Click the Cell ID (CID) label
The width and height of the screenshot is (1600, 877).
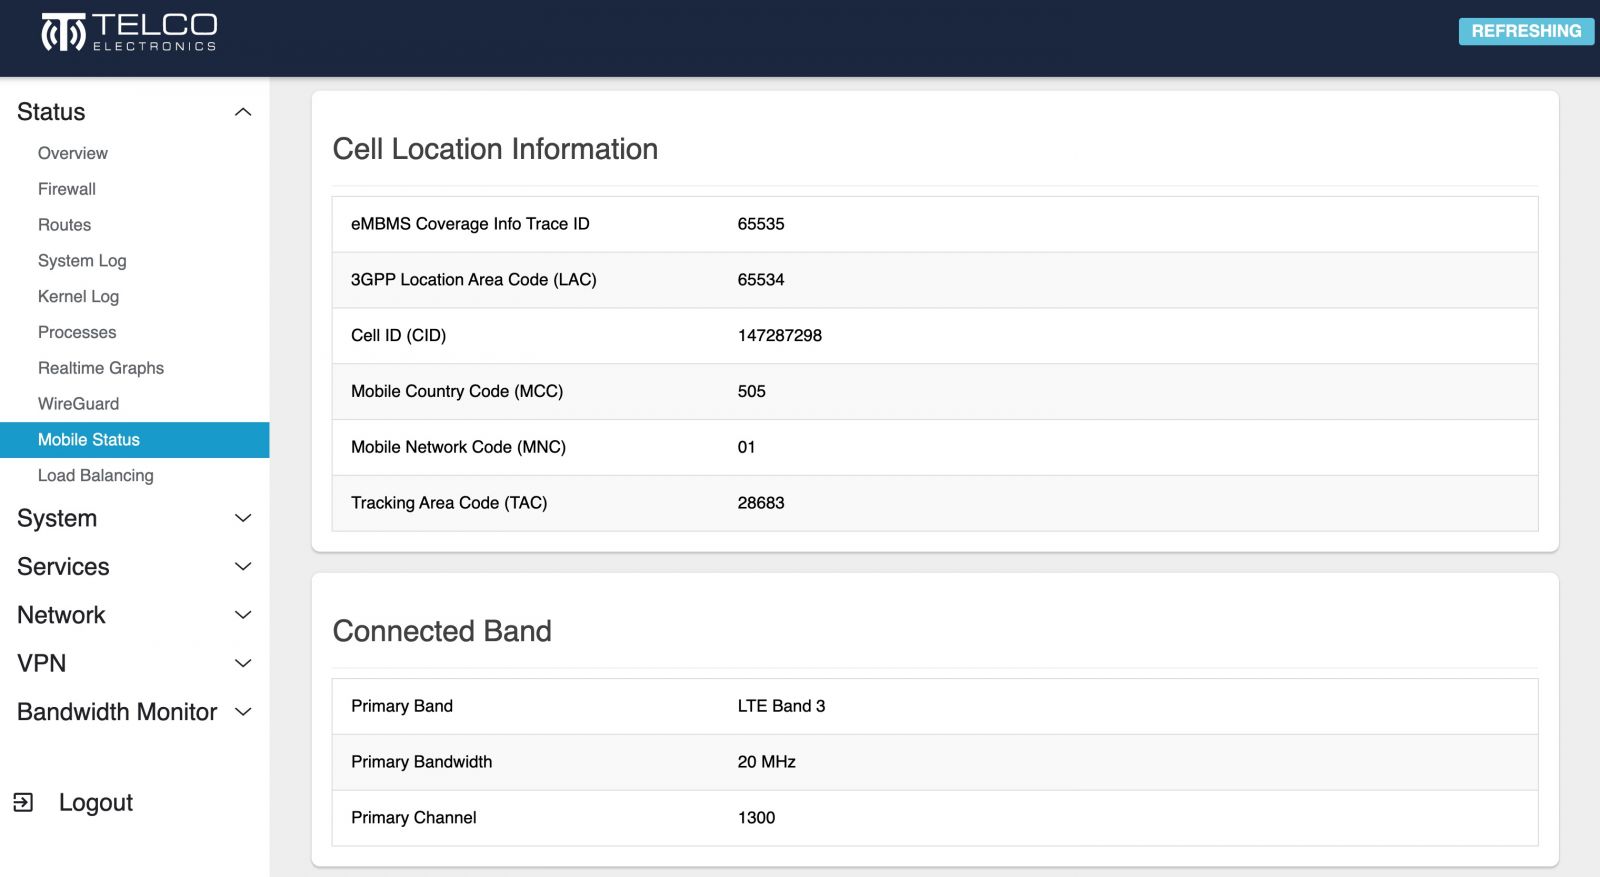[x=398, y=336]
